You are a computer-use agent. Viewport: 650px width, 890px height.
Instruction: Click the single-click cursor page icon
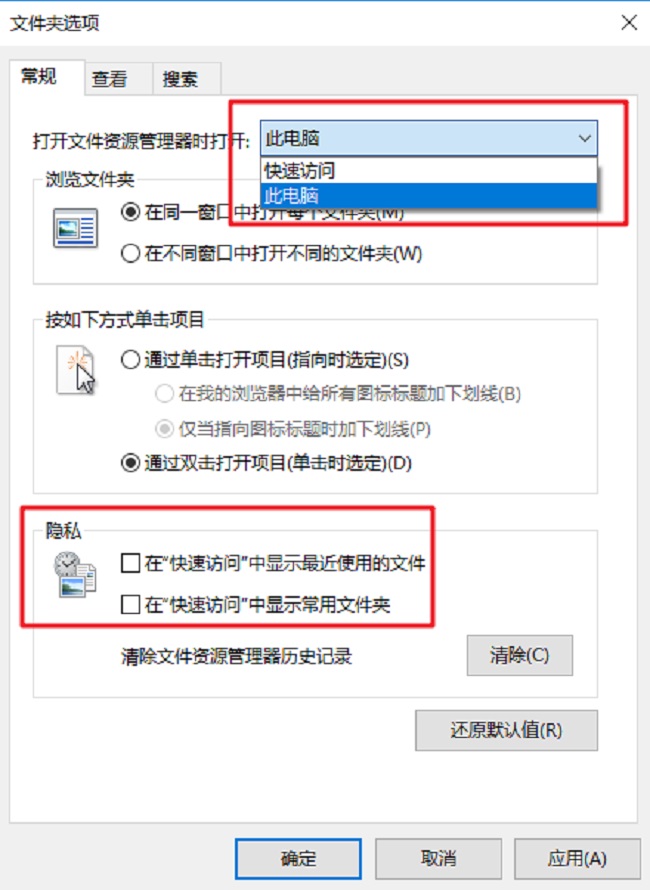pos(76,370)
